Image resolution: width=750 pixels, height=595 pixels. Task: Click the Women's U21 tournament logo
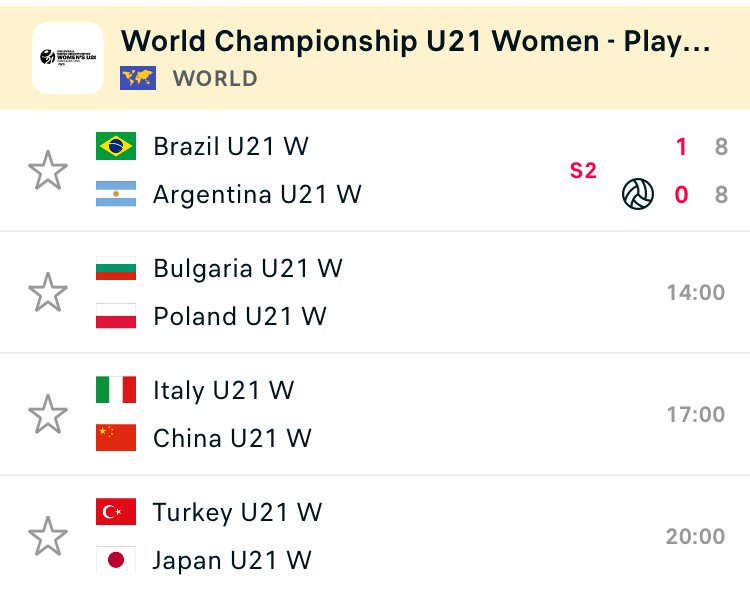coord(68,58)
